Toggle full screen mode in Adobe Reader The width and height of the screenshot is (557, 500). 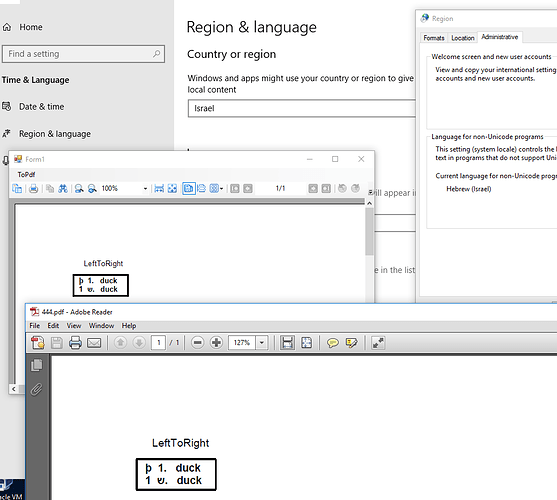[x=378, y=343]
